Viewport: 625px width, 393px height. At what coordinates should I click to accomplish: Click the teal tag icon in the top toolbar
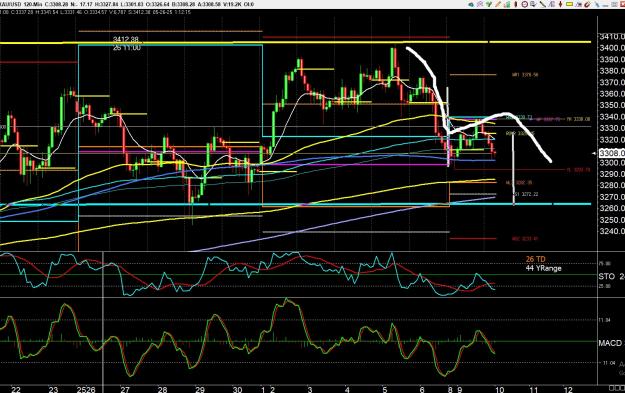pos(471,4)
